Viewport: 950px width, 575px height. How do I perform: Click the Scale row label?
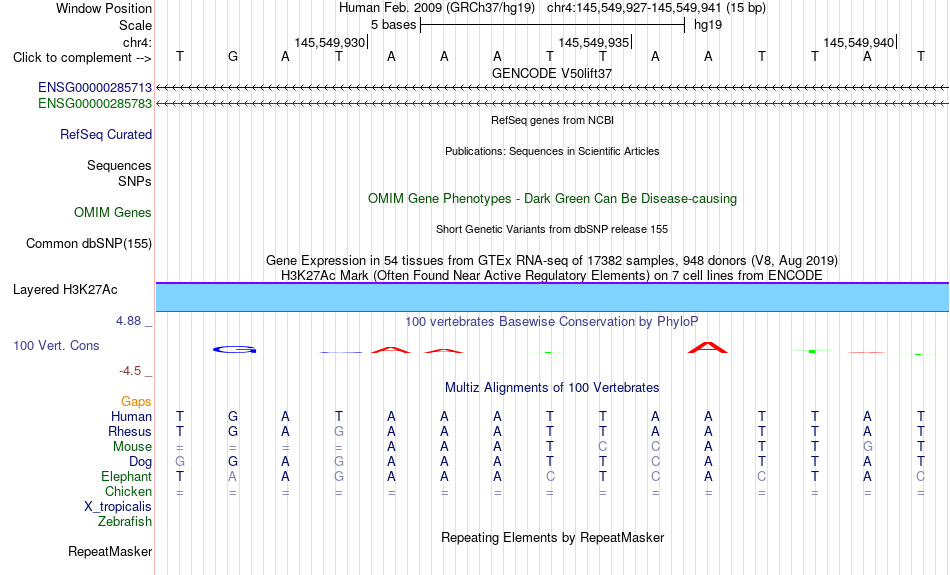pos(136,25)
